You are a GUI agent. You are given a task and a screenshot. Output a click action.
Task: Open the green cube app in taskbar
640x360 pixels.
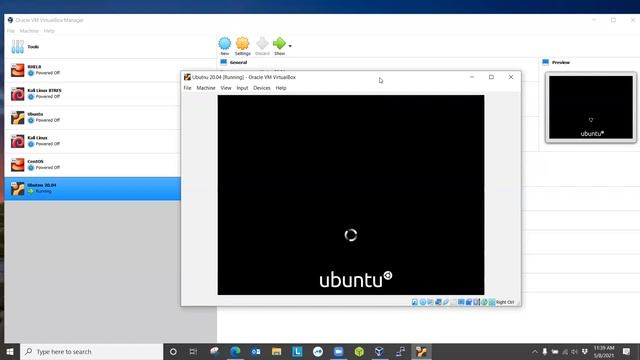click(x=359, y=351)
